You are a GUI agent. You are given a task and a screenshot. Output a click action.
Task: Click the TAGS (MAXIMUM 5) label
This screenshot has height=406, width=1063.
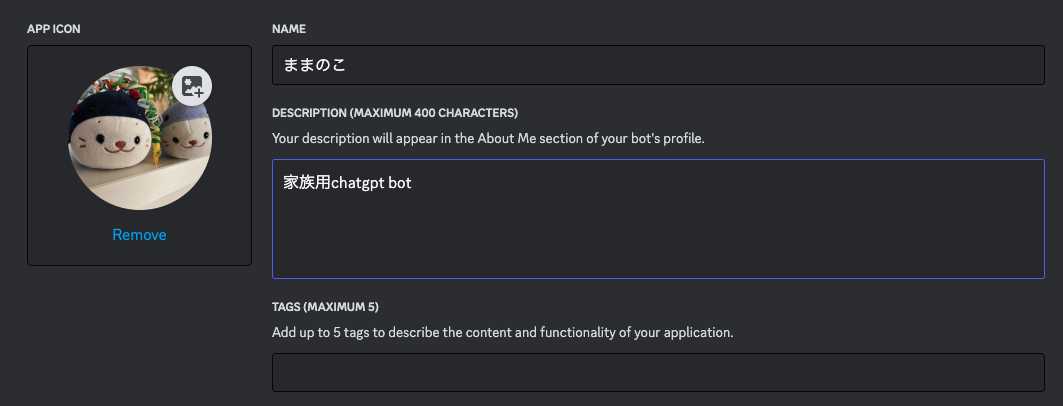(325, 306)
